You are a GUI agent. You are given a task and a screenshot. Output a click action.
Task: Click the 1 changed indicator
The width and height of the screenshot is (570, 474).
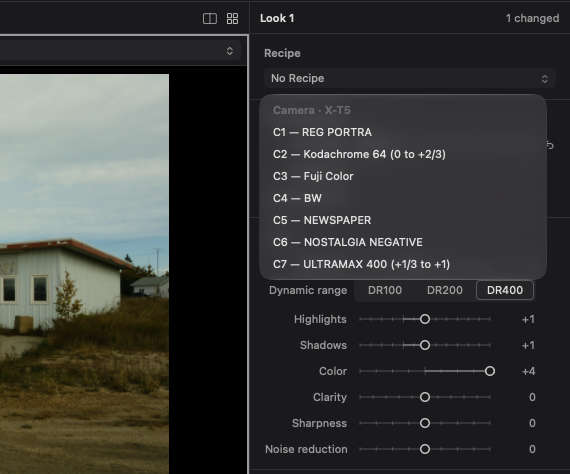[532, 18]
